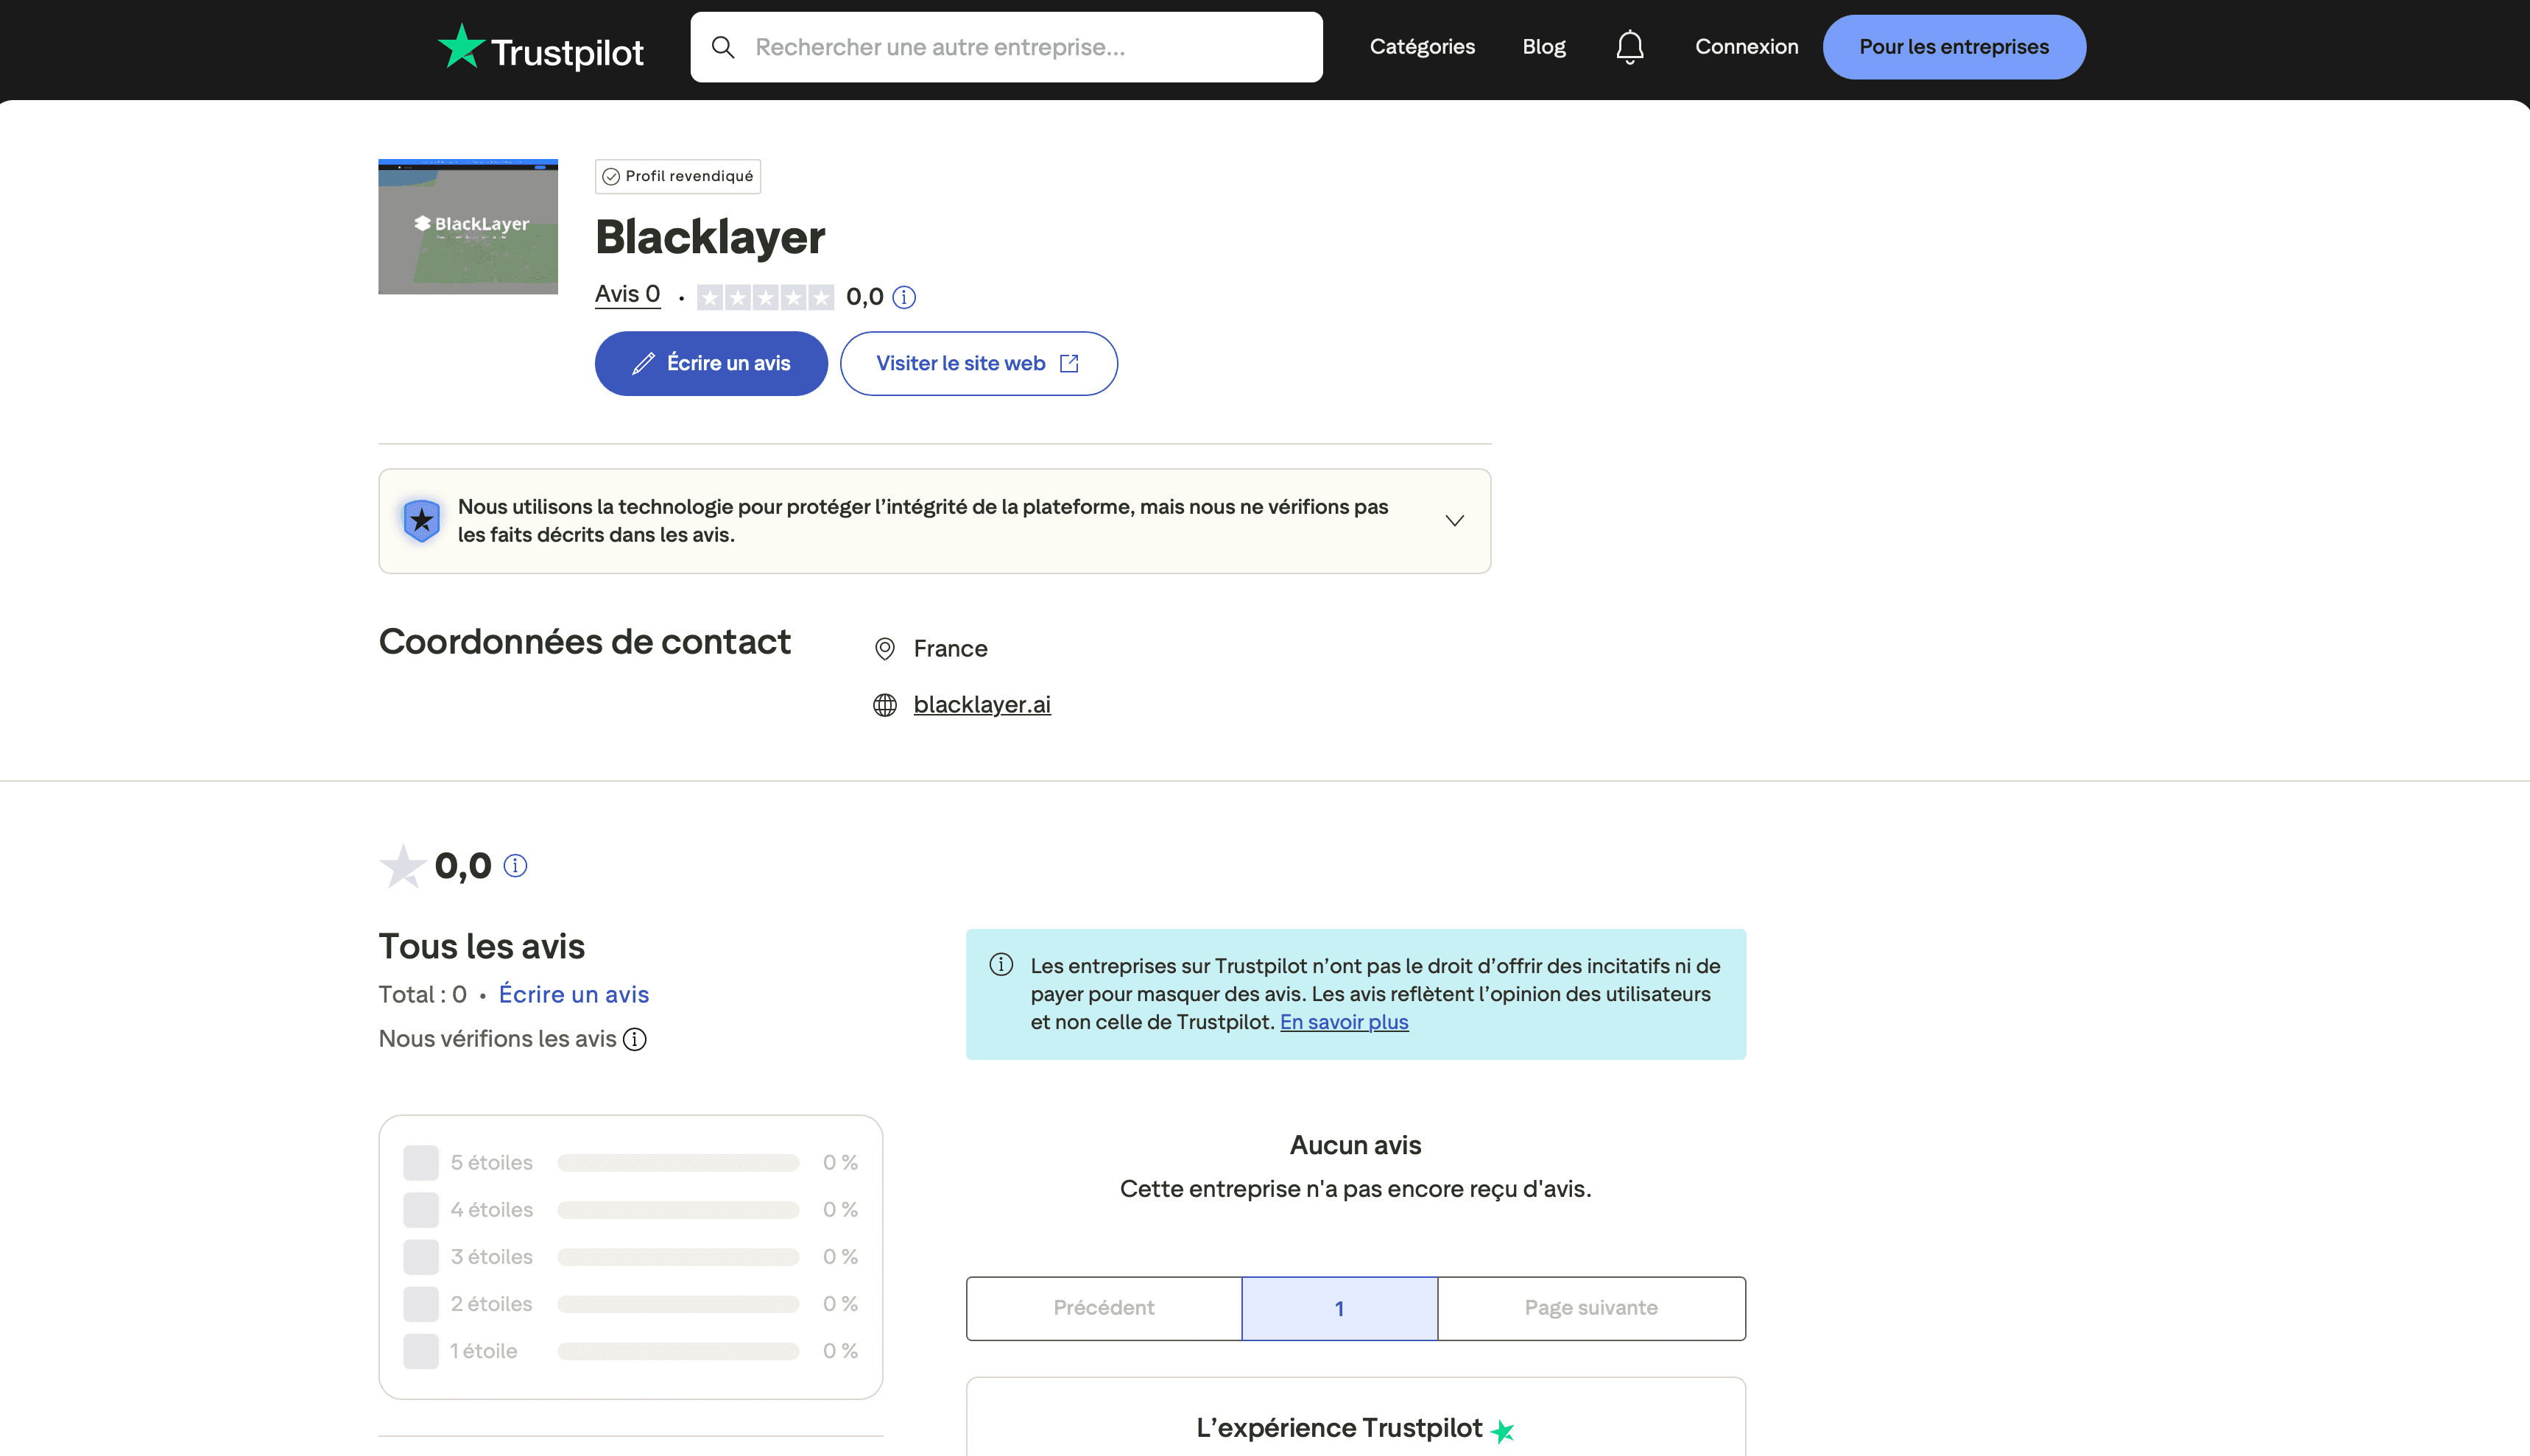
Task: Click the globe icon next to blacklayer.ai
Action: pyautogui.click(x=884, y=705)
